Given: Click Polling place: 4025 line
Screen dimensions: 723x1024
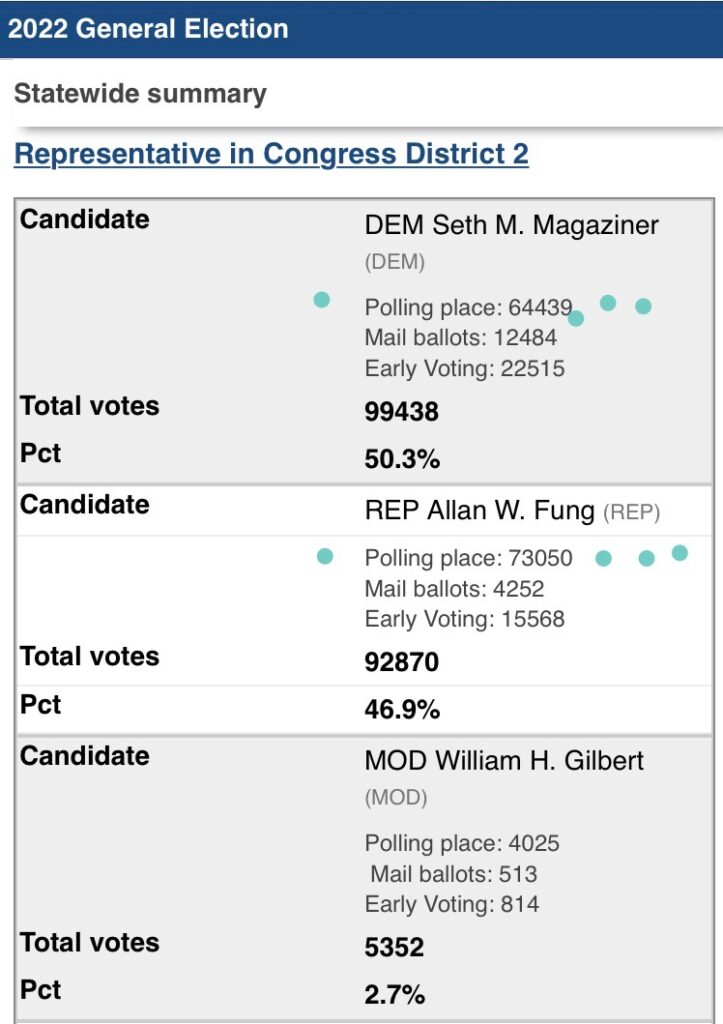Looking at the screenshot, I should (x=462, y=843).
